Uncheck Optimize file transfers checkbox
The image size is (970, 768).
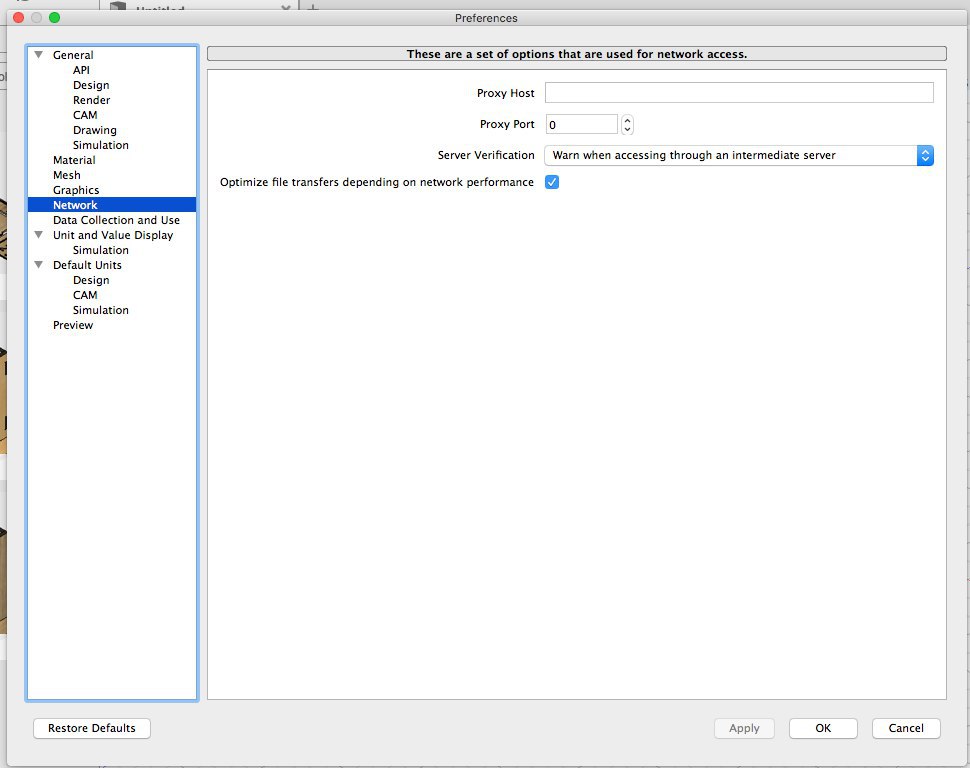coord(552,182)
